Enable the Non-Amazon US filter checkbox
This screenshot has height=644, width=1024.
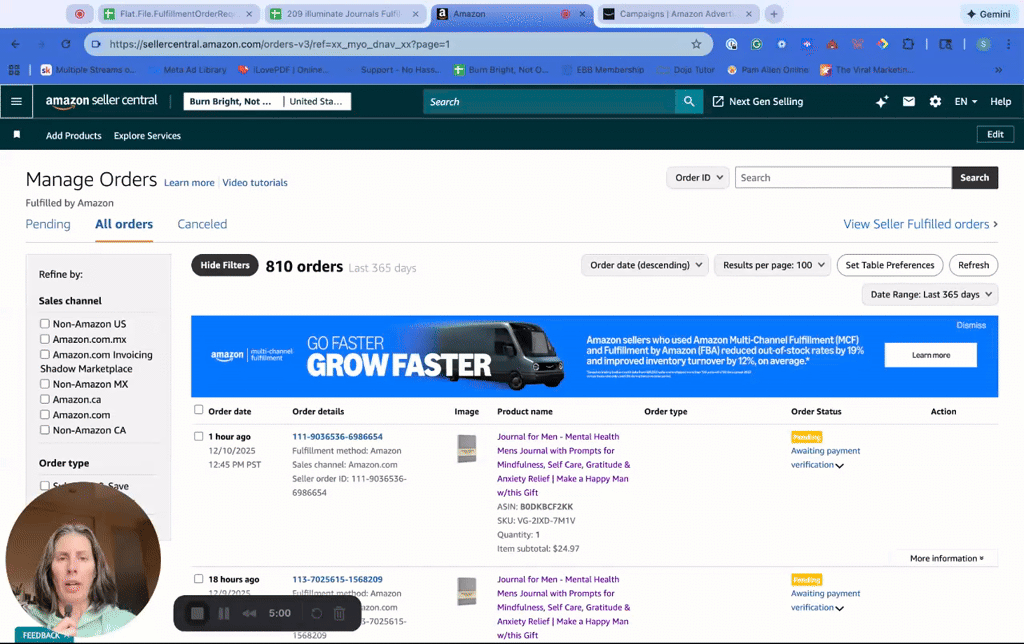coord(45,324)
